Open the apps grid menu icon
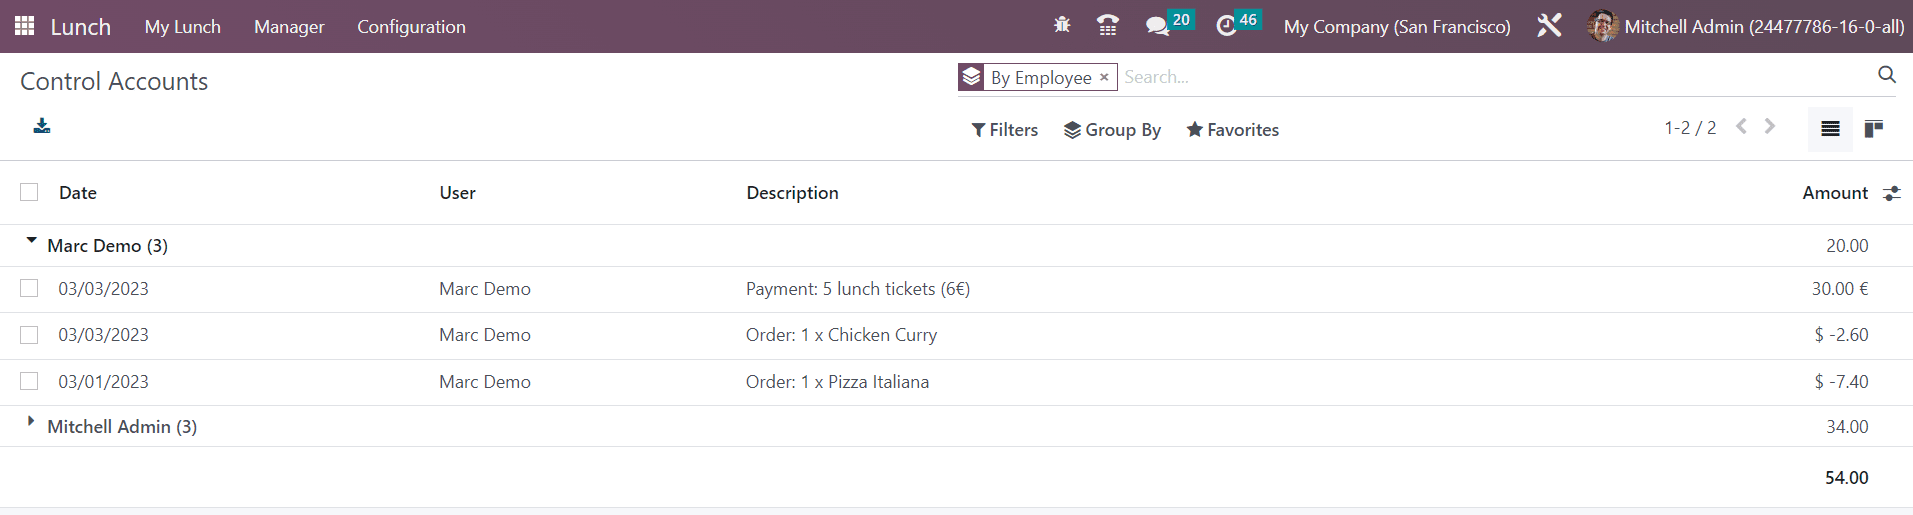Viewport: 1913px width, 515px height. pyautogui.click(x=25, y=26)
